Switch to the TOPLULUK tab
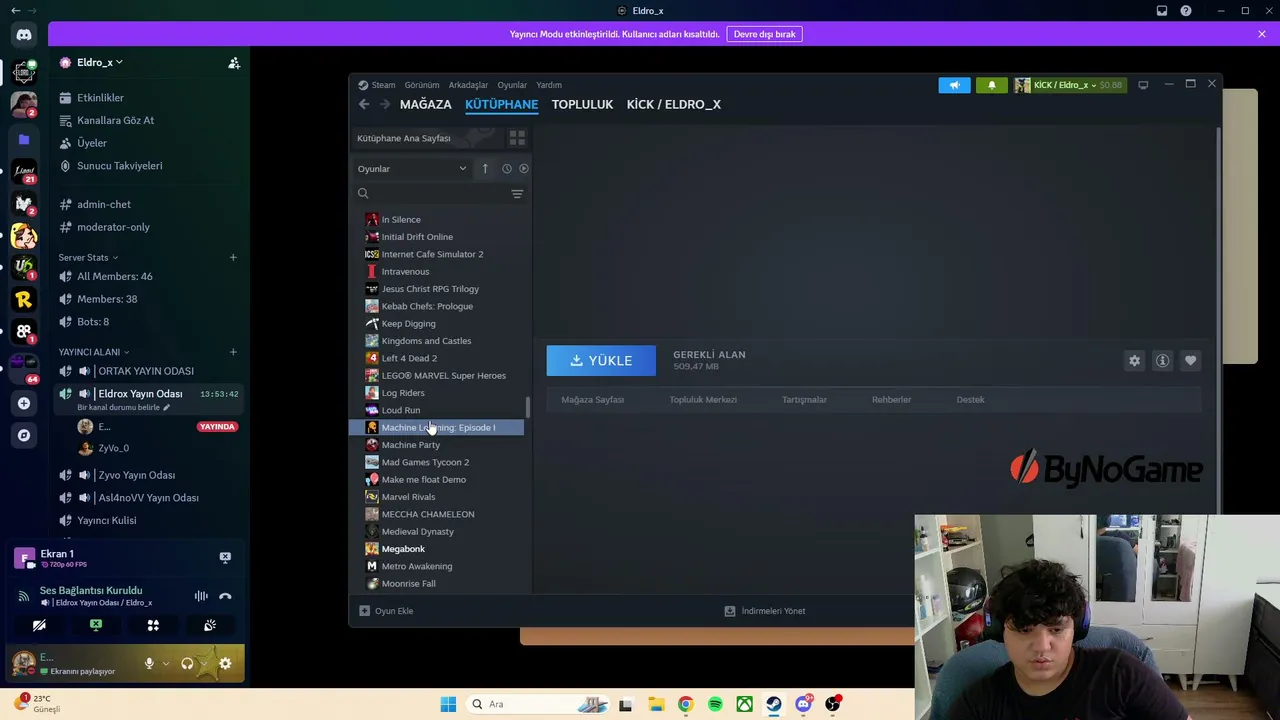The image size is (1280, 720). (x=582, y=104)
